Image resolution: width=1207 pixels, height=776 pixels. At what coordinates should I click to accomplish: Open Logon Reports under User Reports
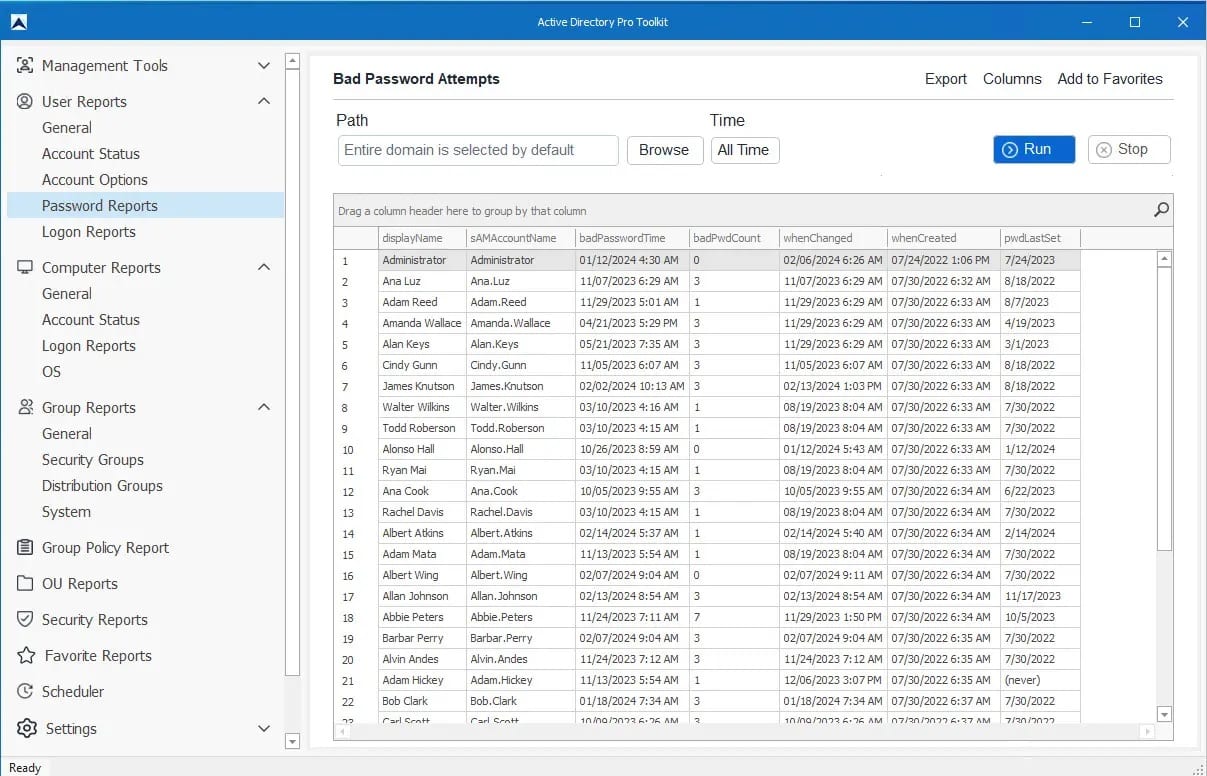(89, 232)
